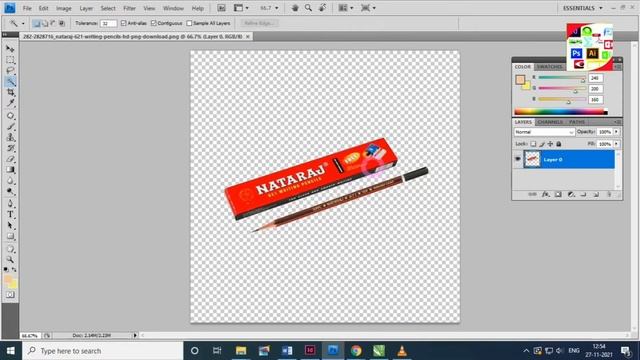Select the Move tool
This screenshot has height=360, width=640.
click(10, 49)
